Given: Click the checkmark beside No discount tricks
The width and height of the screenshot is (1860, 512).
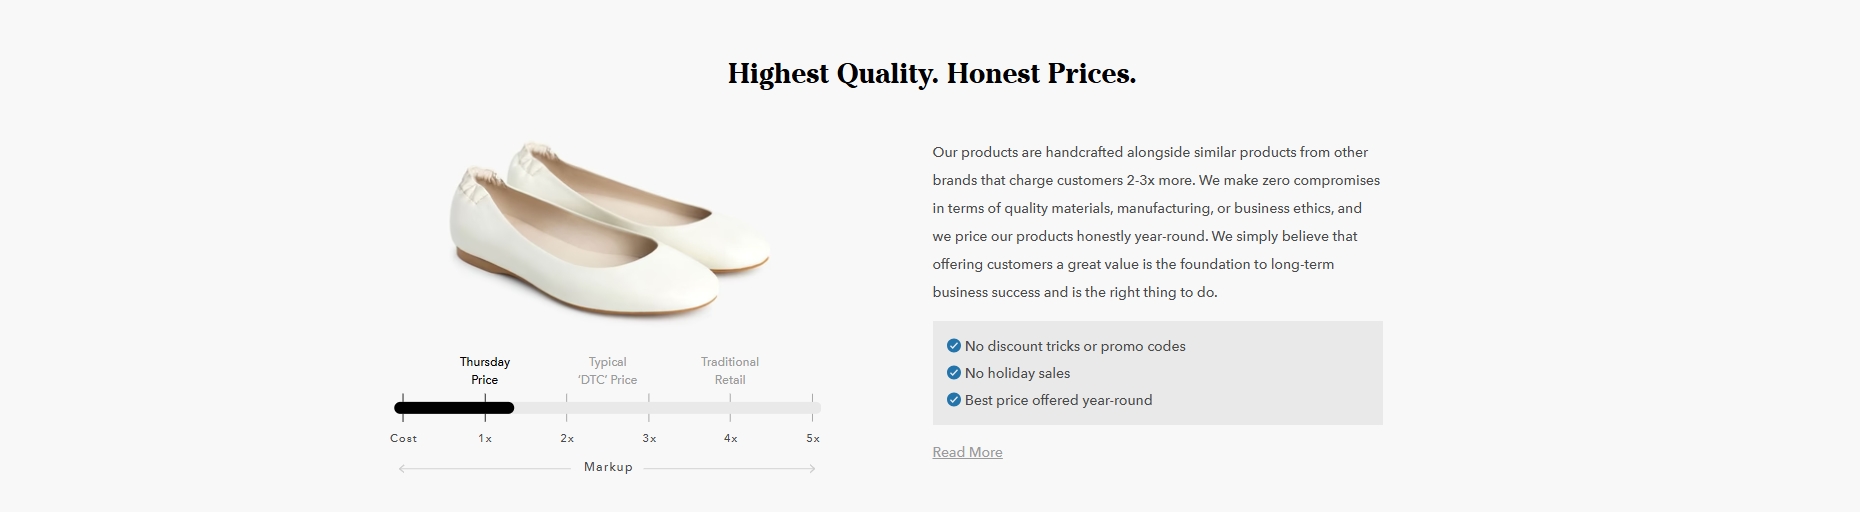Looking at the screenshot, I should [953, 346].
